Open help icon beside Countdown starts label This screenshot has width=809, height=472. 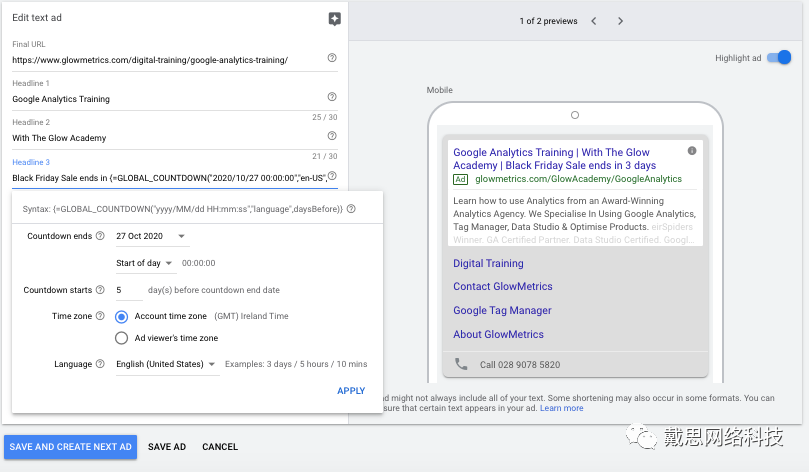point(100,290)
